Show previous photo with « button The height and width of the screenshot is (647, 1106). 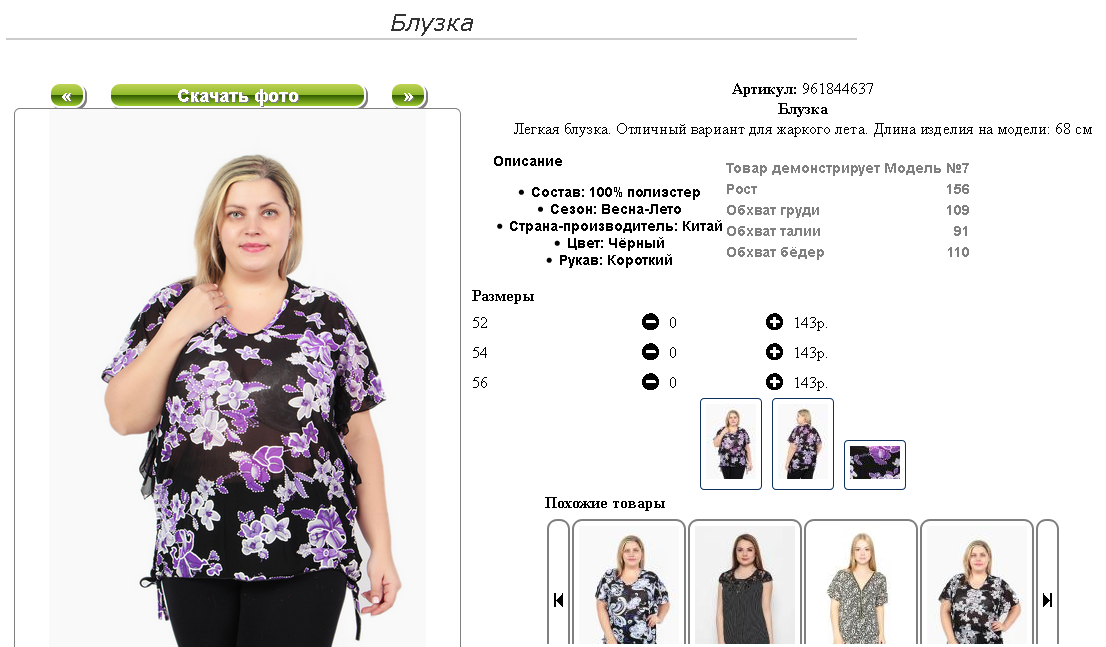click(x=68, y=96)
